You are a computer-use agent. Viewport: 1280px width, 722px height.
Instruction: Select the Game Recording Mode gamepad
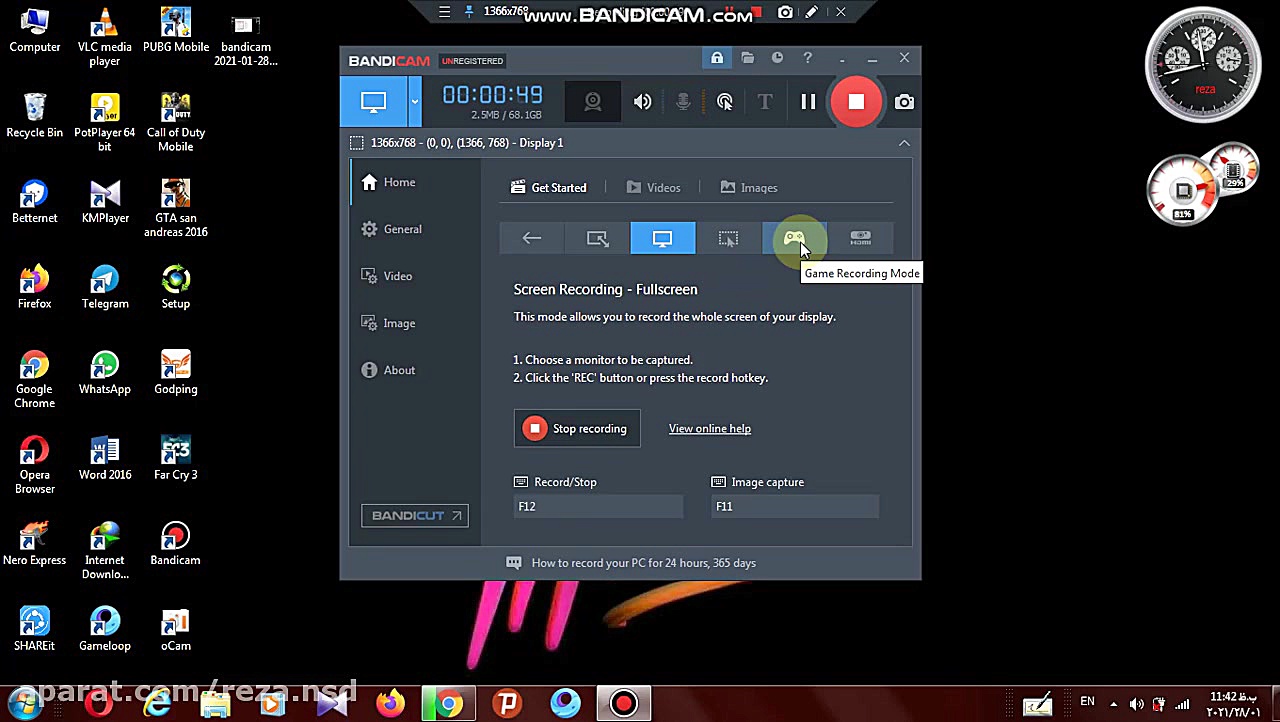794,239
